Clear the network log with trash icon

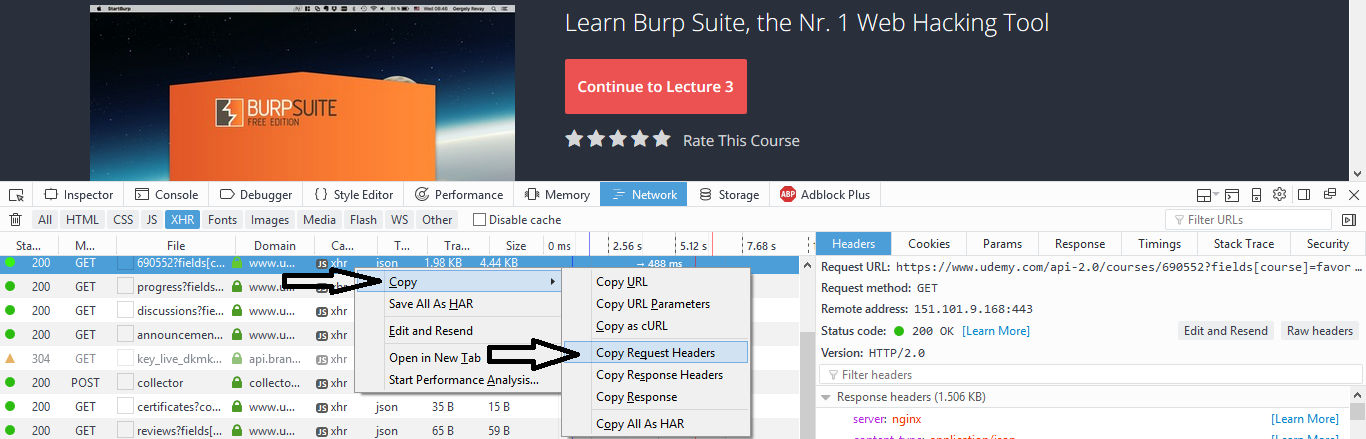click(x=16, y=220)
